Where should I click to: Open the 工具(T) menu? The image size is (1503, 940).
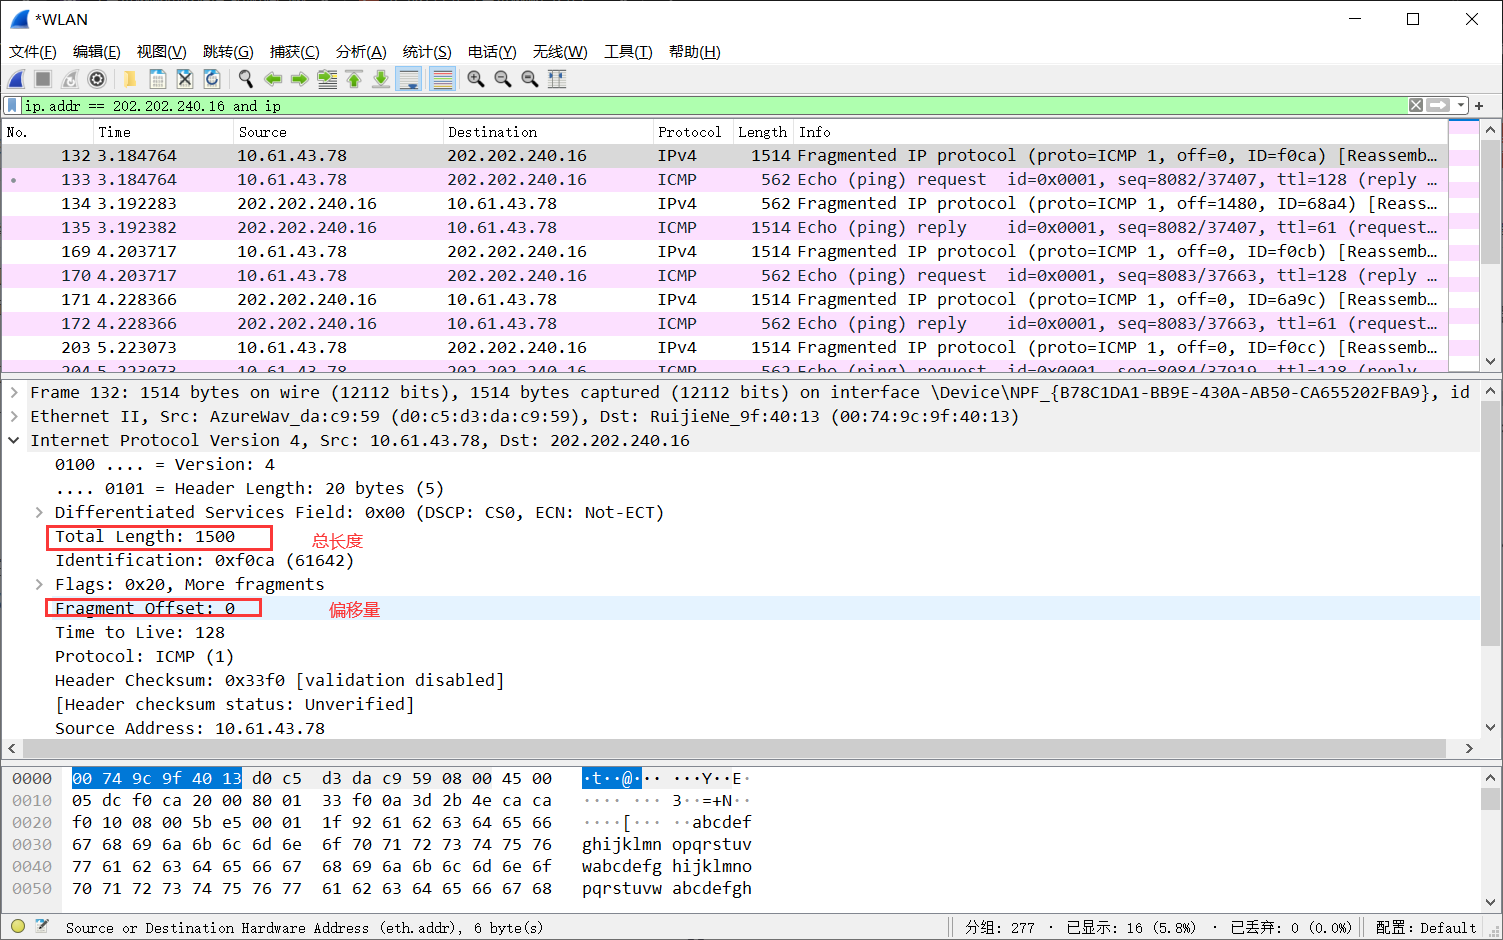[628, 52]
